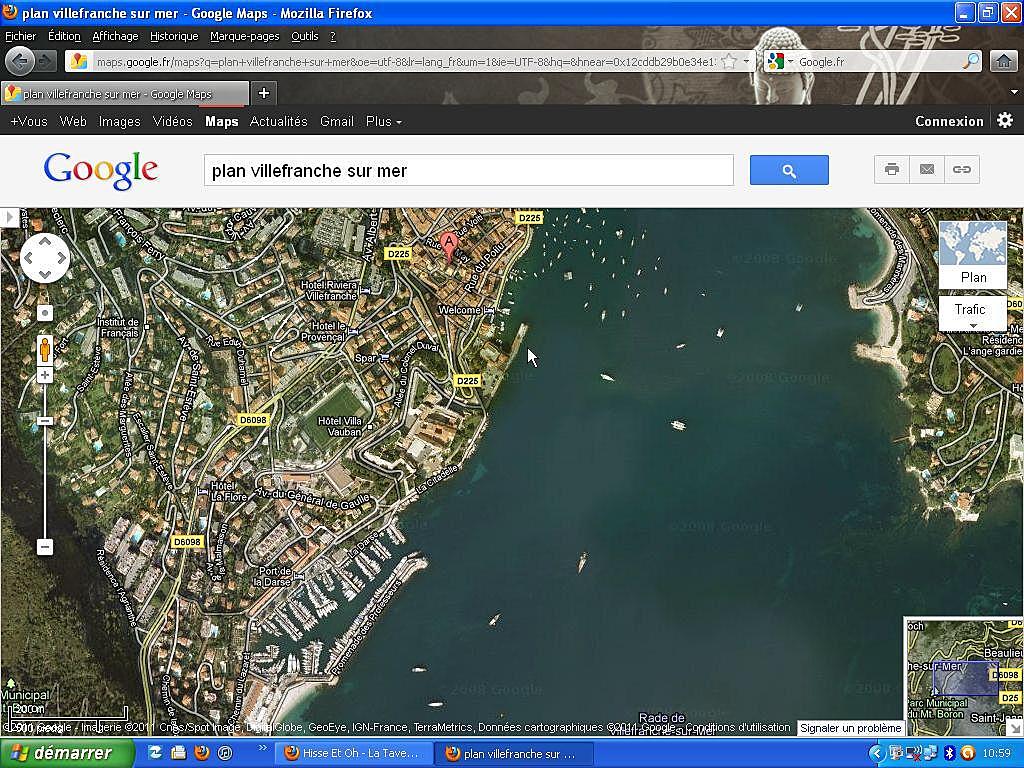Send the map by email envelope icon
This screenshot has width=1024, height=768.
pyautogui.click(x=927, y=170)
